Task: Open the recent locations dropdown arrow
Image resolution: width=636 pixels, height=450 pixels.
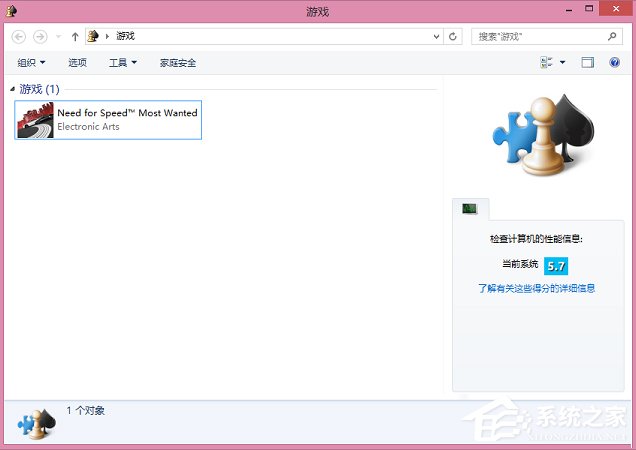Action: 58,37
